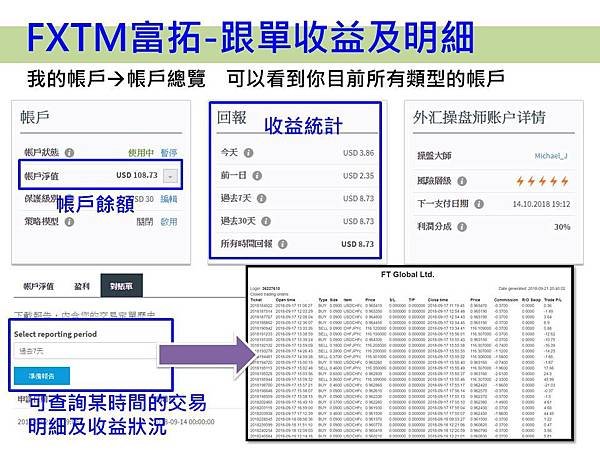Image resolution: width=600 pixels, height=450 pixels.
Task: Click the 14.10.2018 19:12 payment date
Action: click(x=541, y=204)
